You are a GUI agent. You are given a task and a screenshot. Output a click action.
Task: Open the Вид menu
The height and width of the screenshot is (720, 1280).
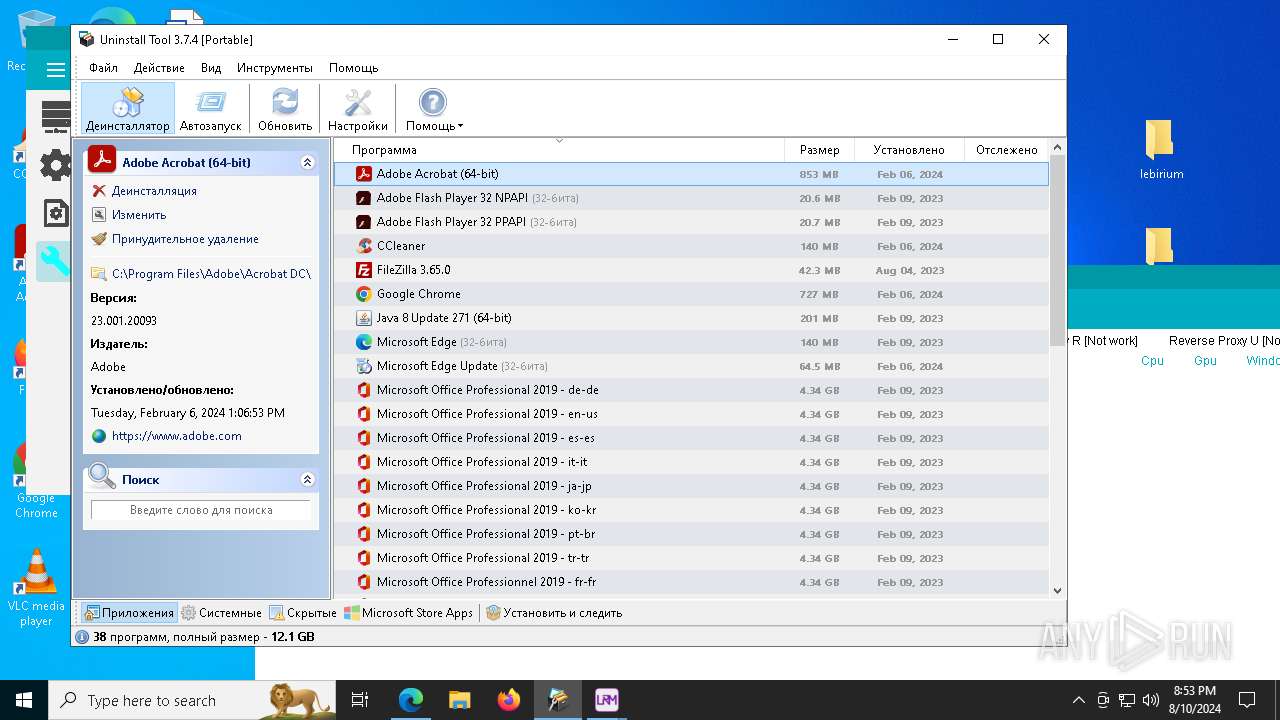[x=211, y=68]
